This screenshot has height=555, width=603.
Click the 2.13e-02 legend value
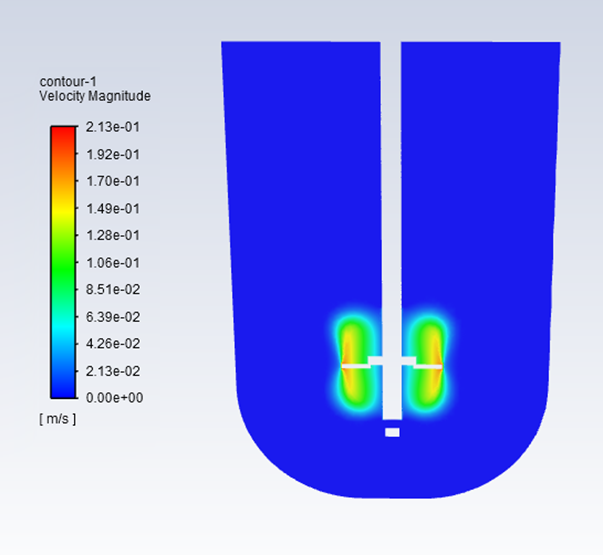[113, 371]
